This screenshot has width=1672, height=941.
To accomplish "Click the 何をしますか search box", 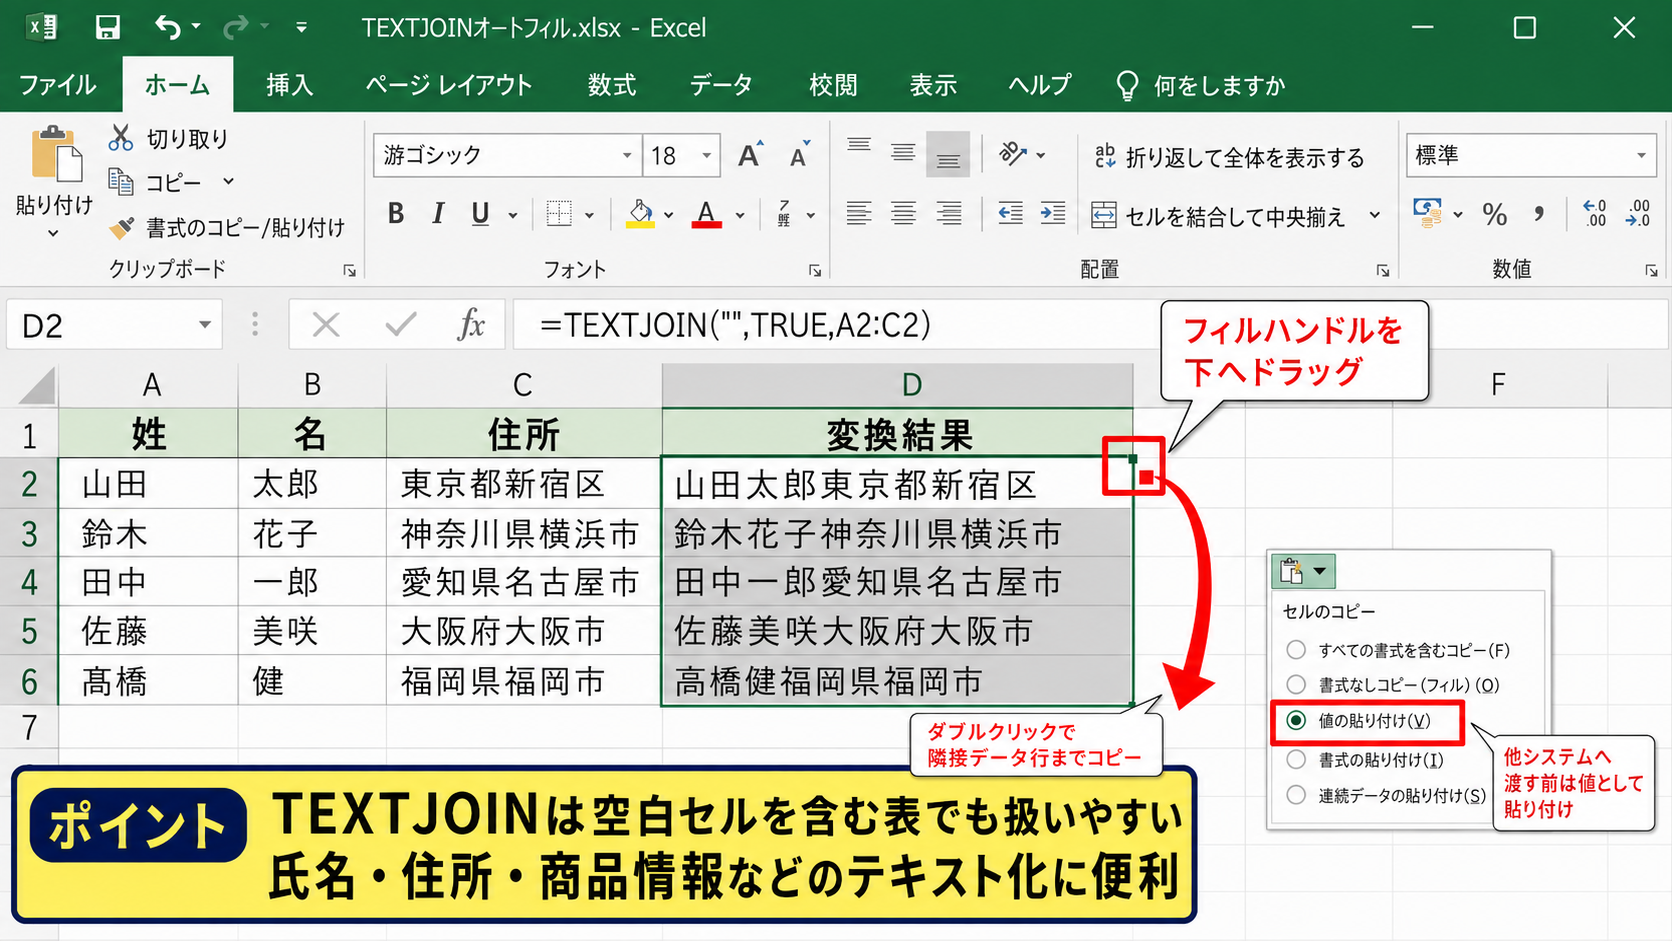I will (1200, 86).
